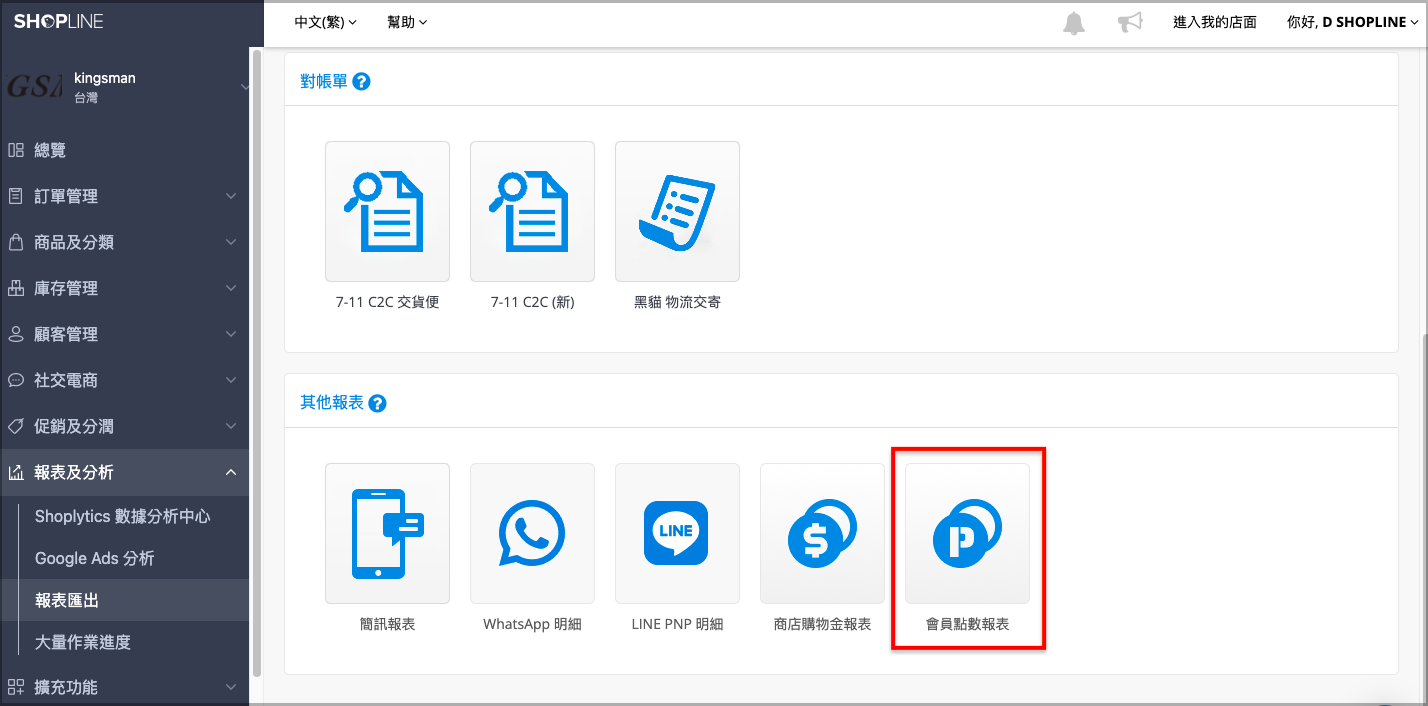1428x706 pixels.
Task: Collapse the 報表及分析 menu chevron
Action: 231,472
